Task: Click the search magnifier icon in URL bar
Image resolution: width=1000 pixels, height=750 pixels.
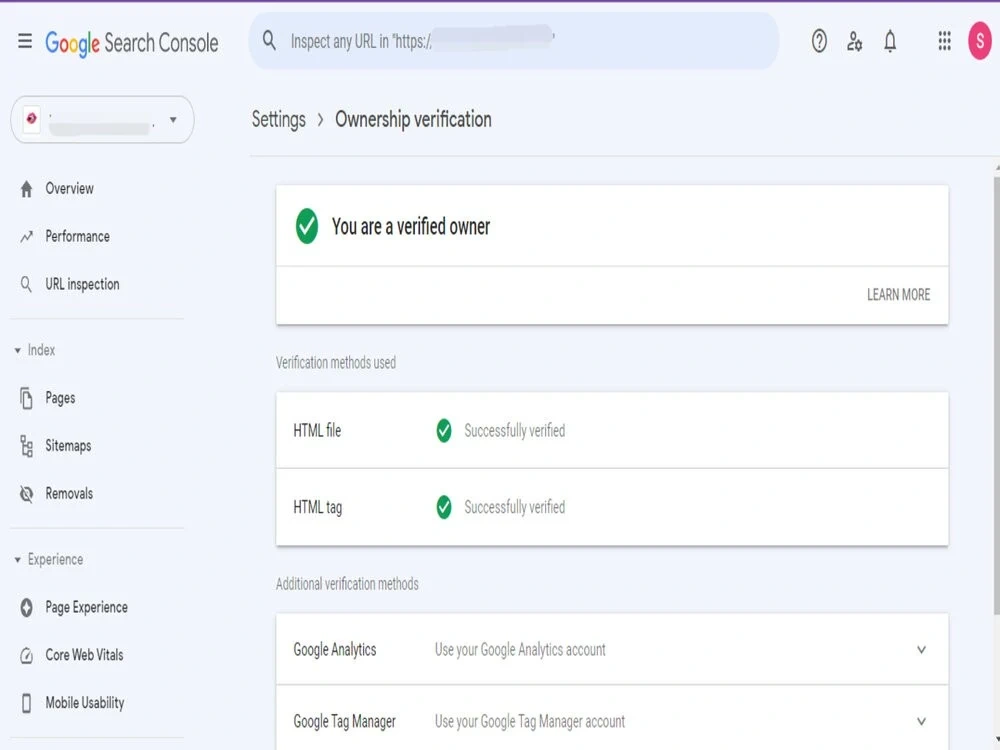Action: coord(269,41)
